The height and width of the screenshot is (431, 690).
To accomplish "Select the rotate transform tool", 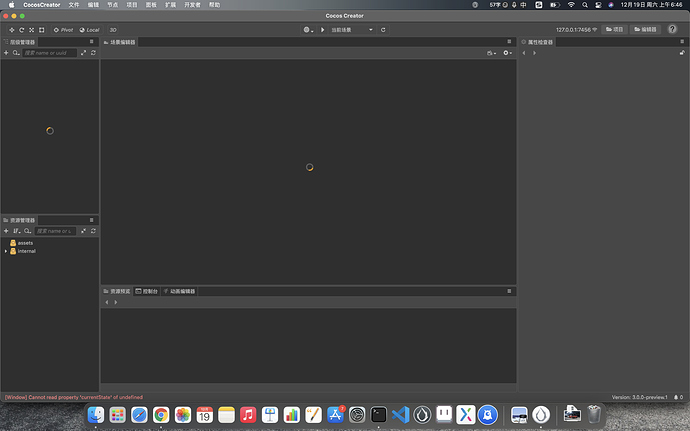I will coord(22,30).
